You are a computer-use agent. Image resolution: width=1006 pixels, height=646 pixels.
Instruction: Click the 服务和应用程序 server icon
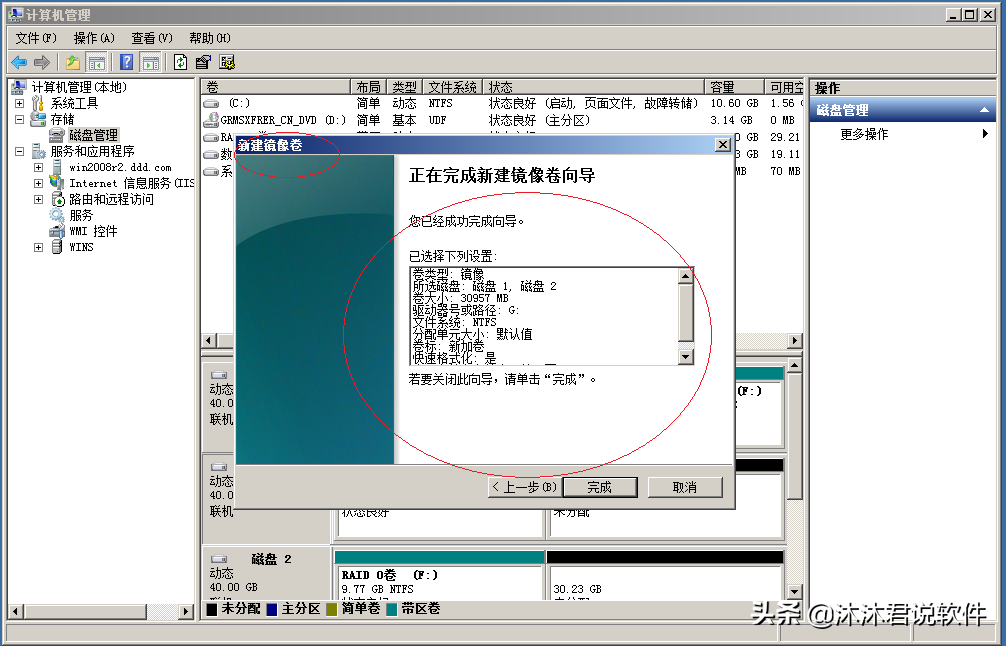tap(38, 151)
